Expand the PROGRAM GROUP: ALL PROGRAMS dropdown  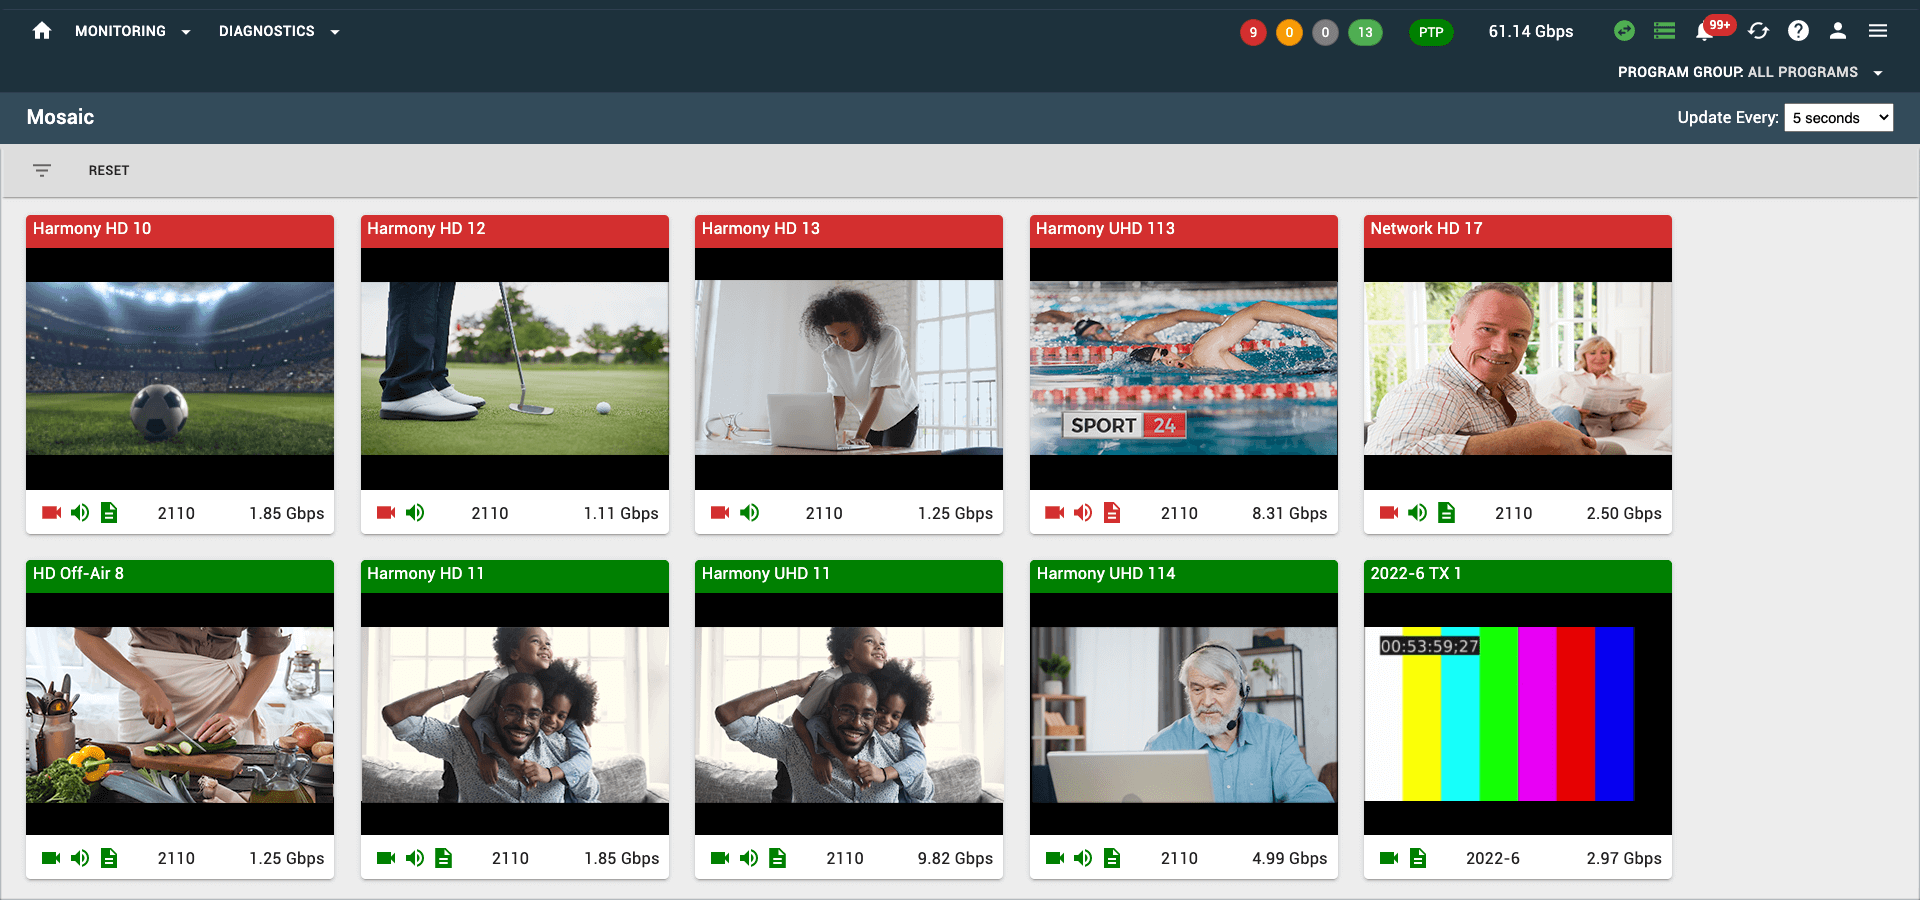pos(1750,72)
